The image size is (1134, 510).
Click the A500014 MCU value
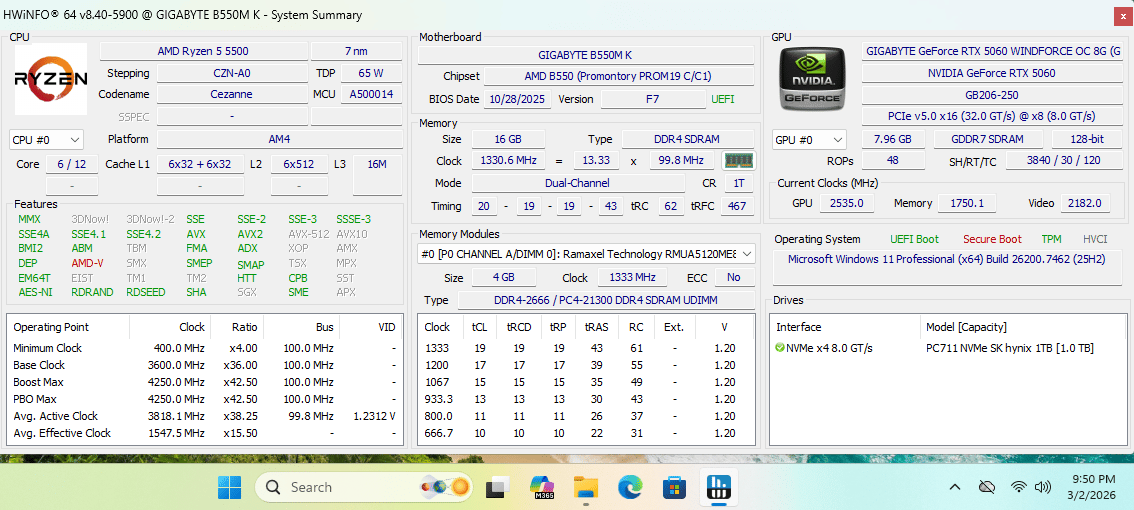pos(371,95)
